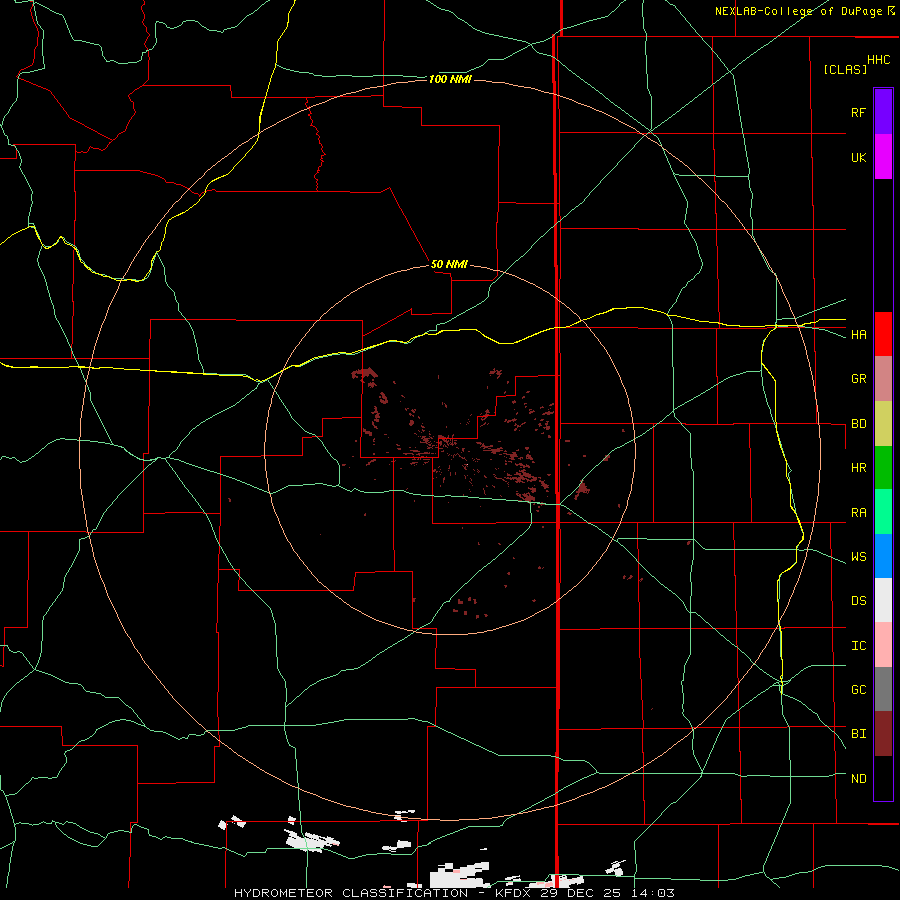Click the 'NEXLAB-College of DuPage' credit text
The width and height of the screenshot is (900, 900).
[x=798, y=11]
